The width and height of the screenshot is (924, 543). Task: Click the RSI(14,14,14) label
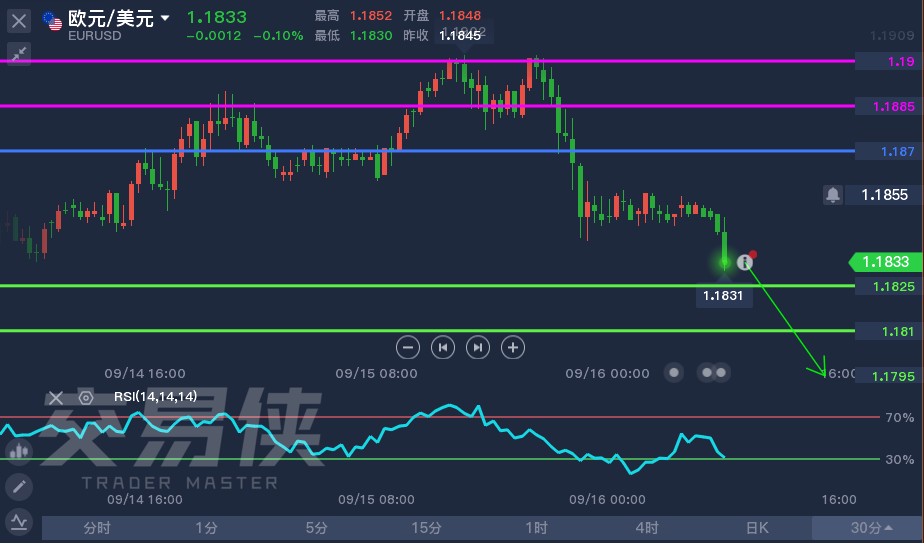[x=156, y=397]
